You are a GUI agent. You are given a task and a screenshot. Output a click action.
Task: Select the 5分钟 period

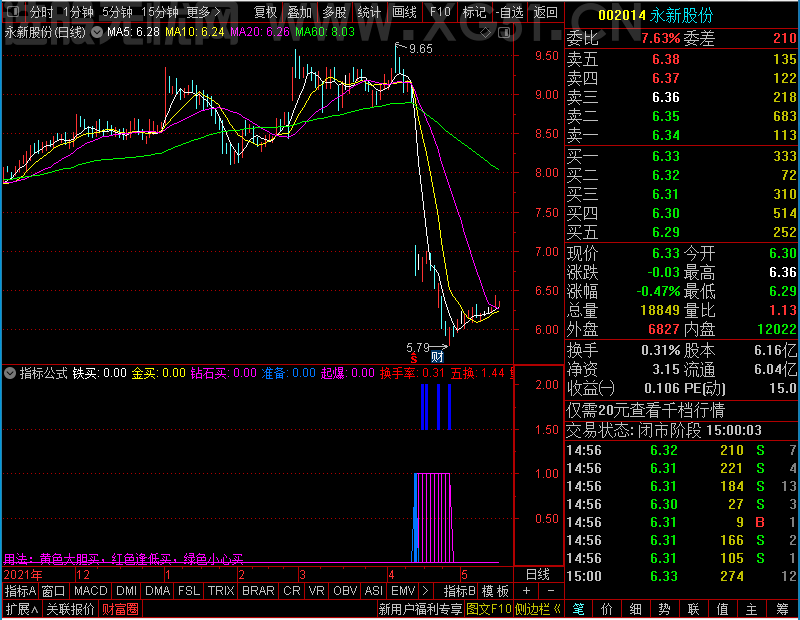pos(117,12)
